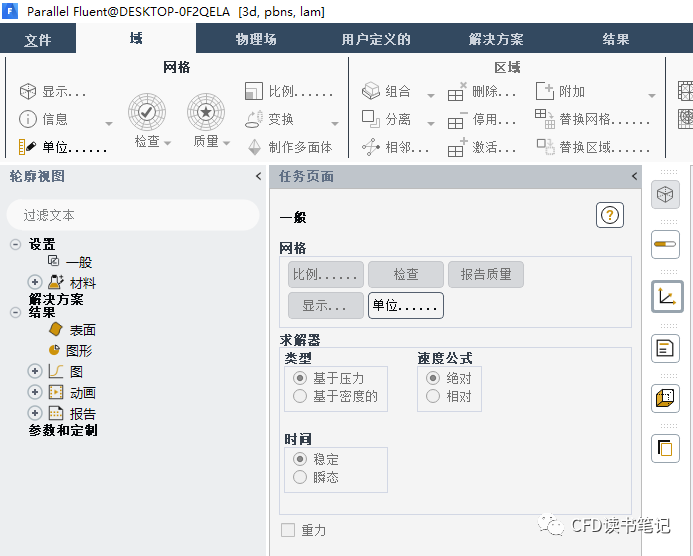Open the Transform (变换) dropdown arrow
This screenshot has height=556, width=693.
click(x=335, y=124)
